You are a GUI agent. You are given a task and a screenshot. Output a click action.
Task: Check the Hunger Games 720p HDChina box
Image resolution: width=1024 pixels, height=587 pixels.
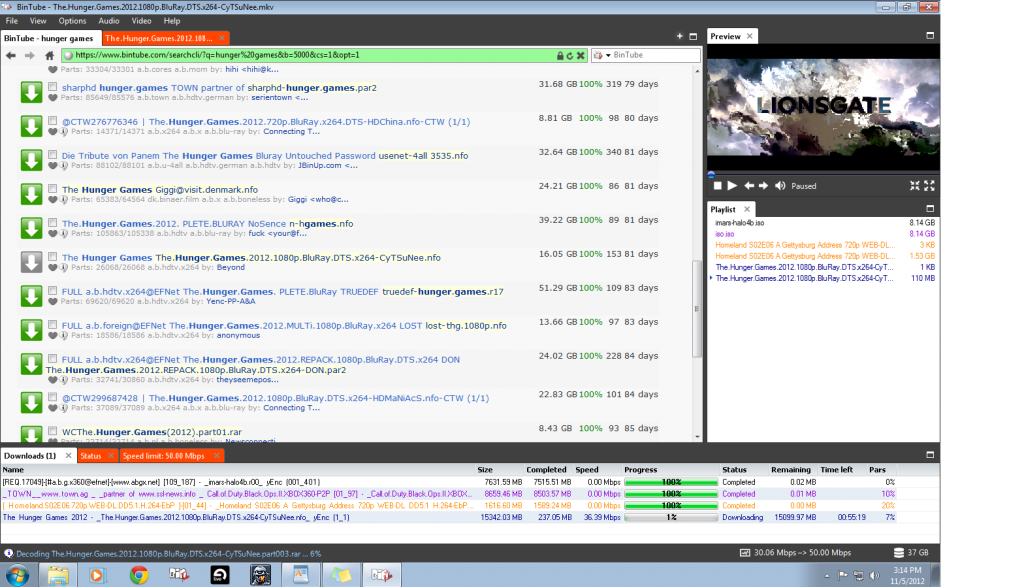point(52,122)
